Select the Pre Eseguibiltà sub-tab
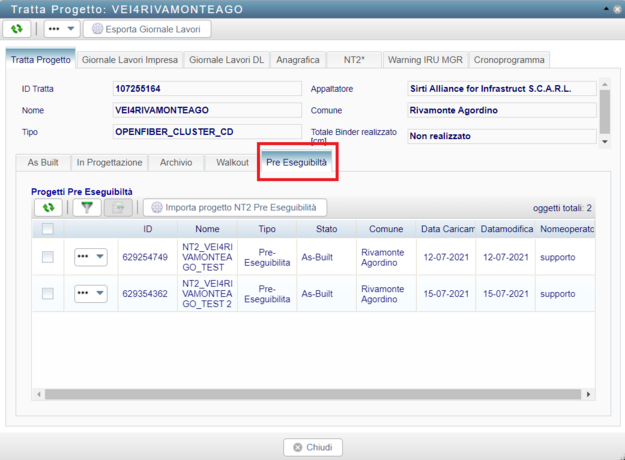The height and width of the screenshot is (460, 625). point(297,162)
